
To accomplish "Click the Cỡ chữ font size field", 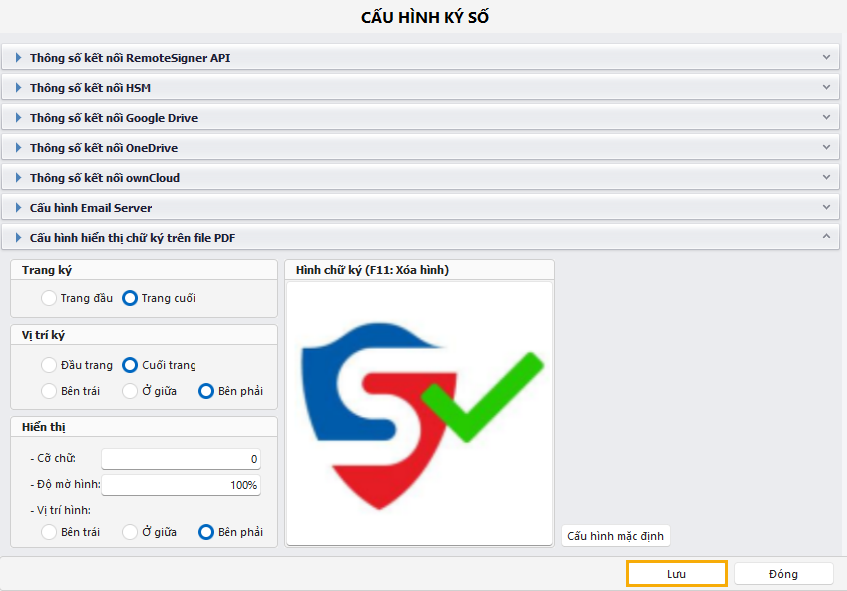I will click(181, 459).
